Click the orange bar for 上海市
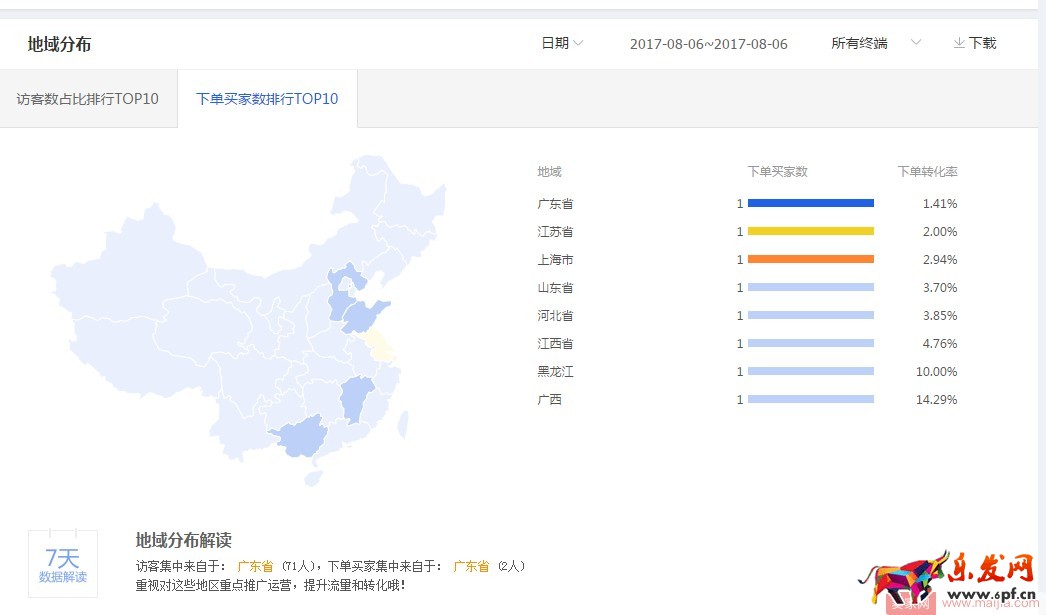1046x615 pixels. (x=810, y=259)
